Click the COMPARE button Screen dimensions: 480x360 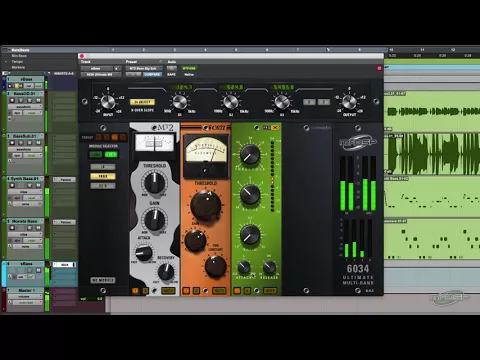[152, 74]
